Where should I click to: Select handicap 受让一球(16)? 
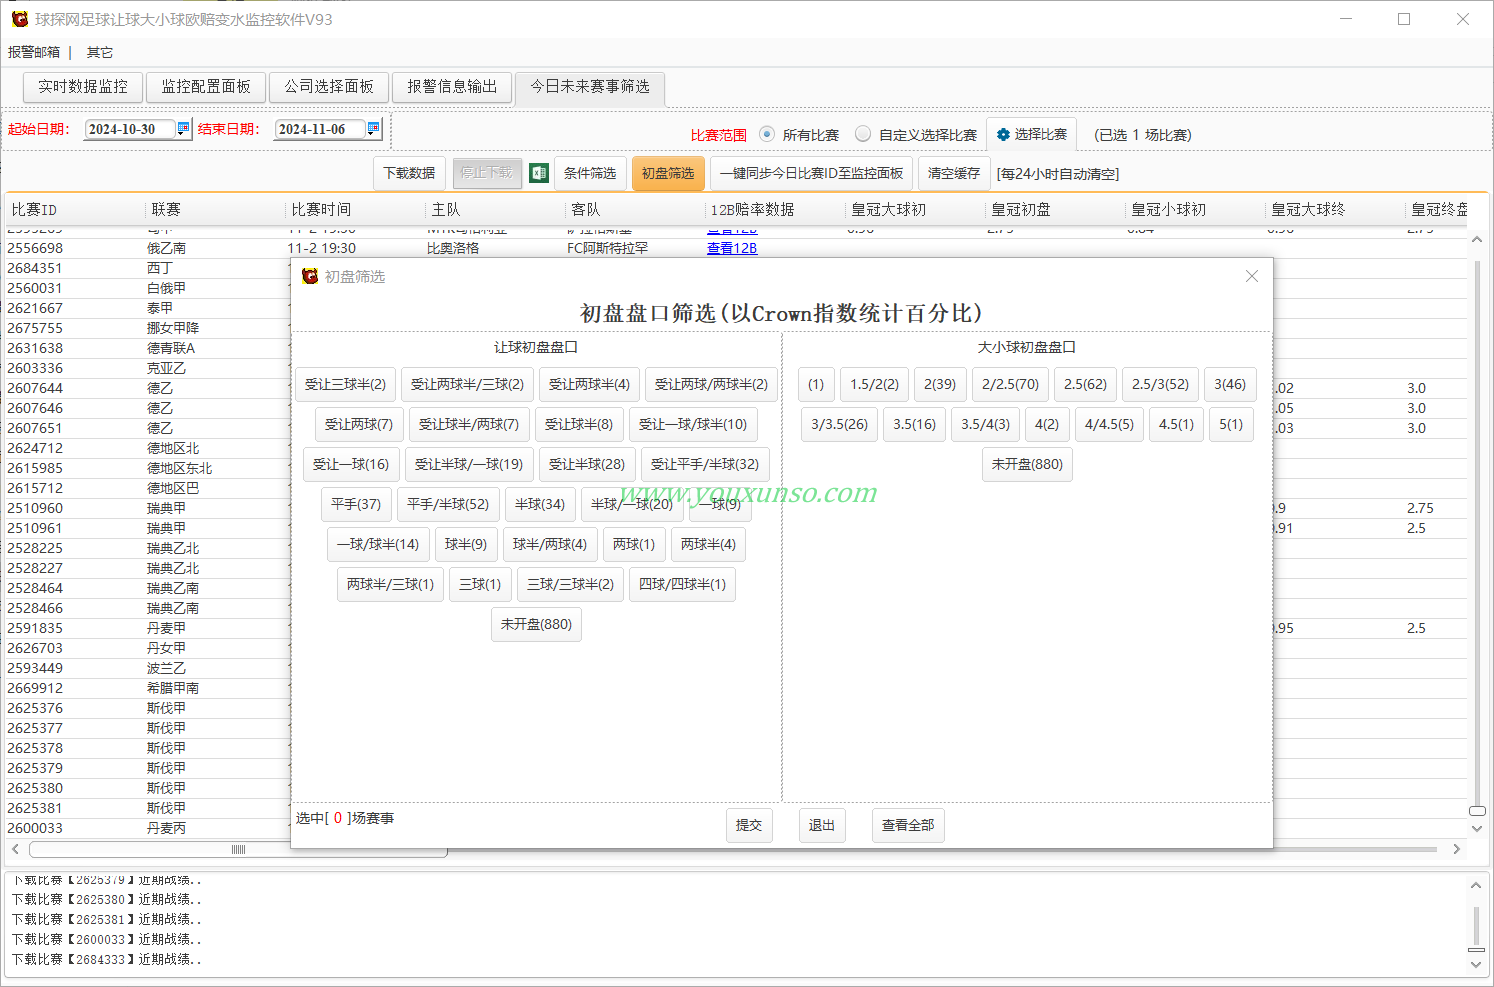point(351,464)
